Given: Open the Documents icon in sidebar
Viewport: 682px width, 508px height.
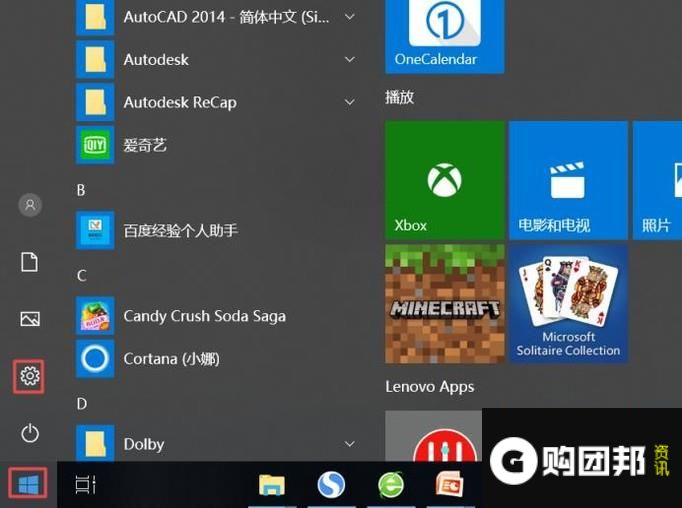Looking at the screenshot, I should pyautogui.click(x=30, y=262).
